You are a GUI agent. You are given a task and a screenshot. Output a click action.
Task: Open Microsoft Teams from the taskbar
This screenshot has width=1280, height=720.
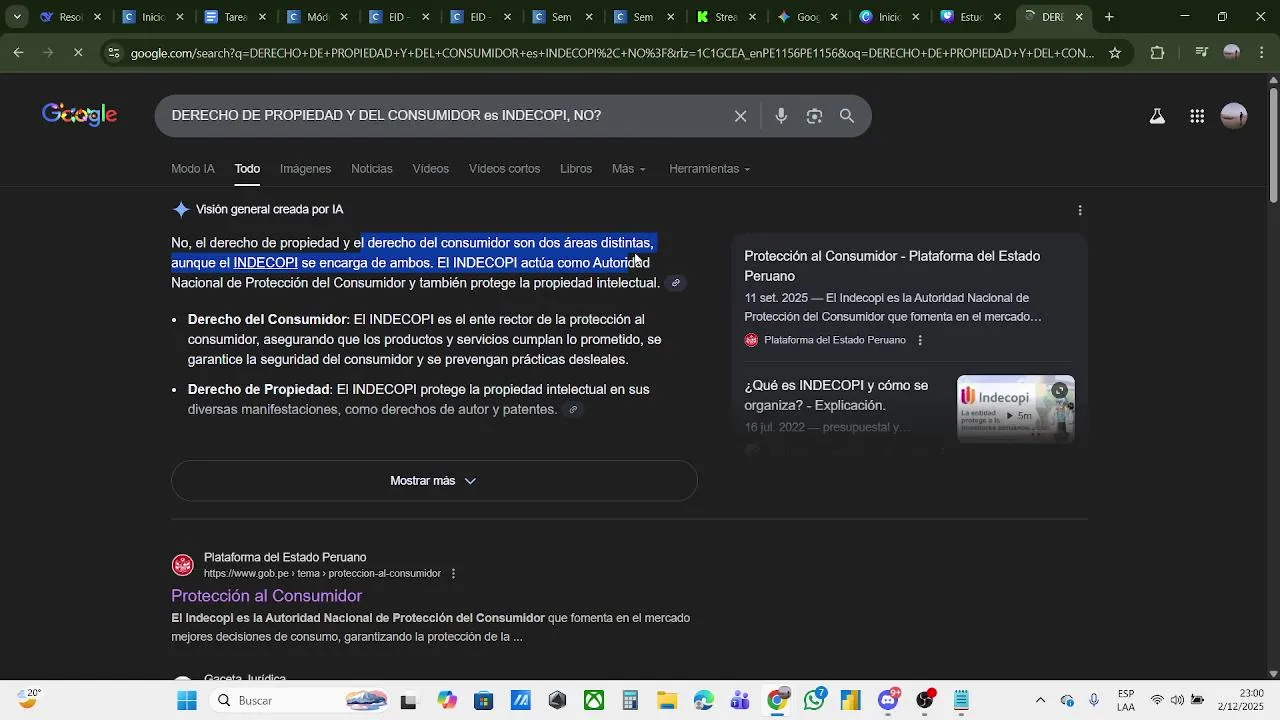click(x=740, y=701)
